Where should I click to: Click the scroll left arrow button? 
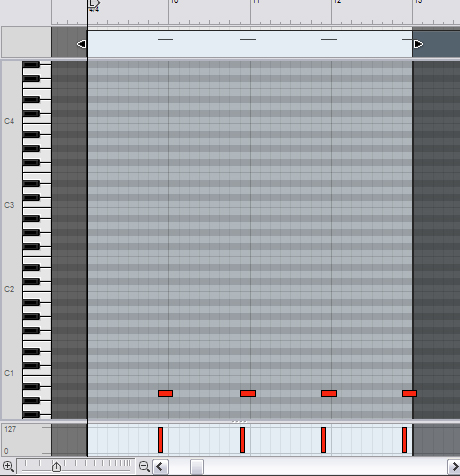click(160, 467)
